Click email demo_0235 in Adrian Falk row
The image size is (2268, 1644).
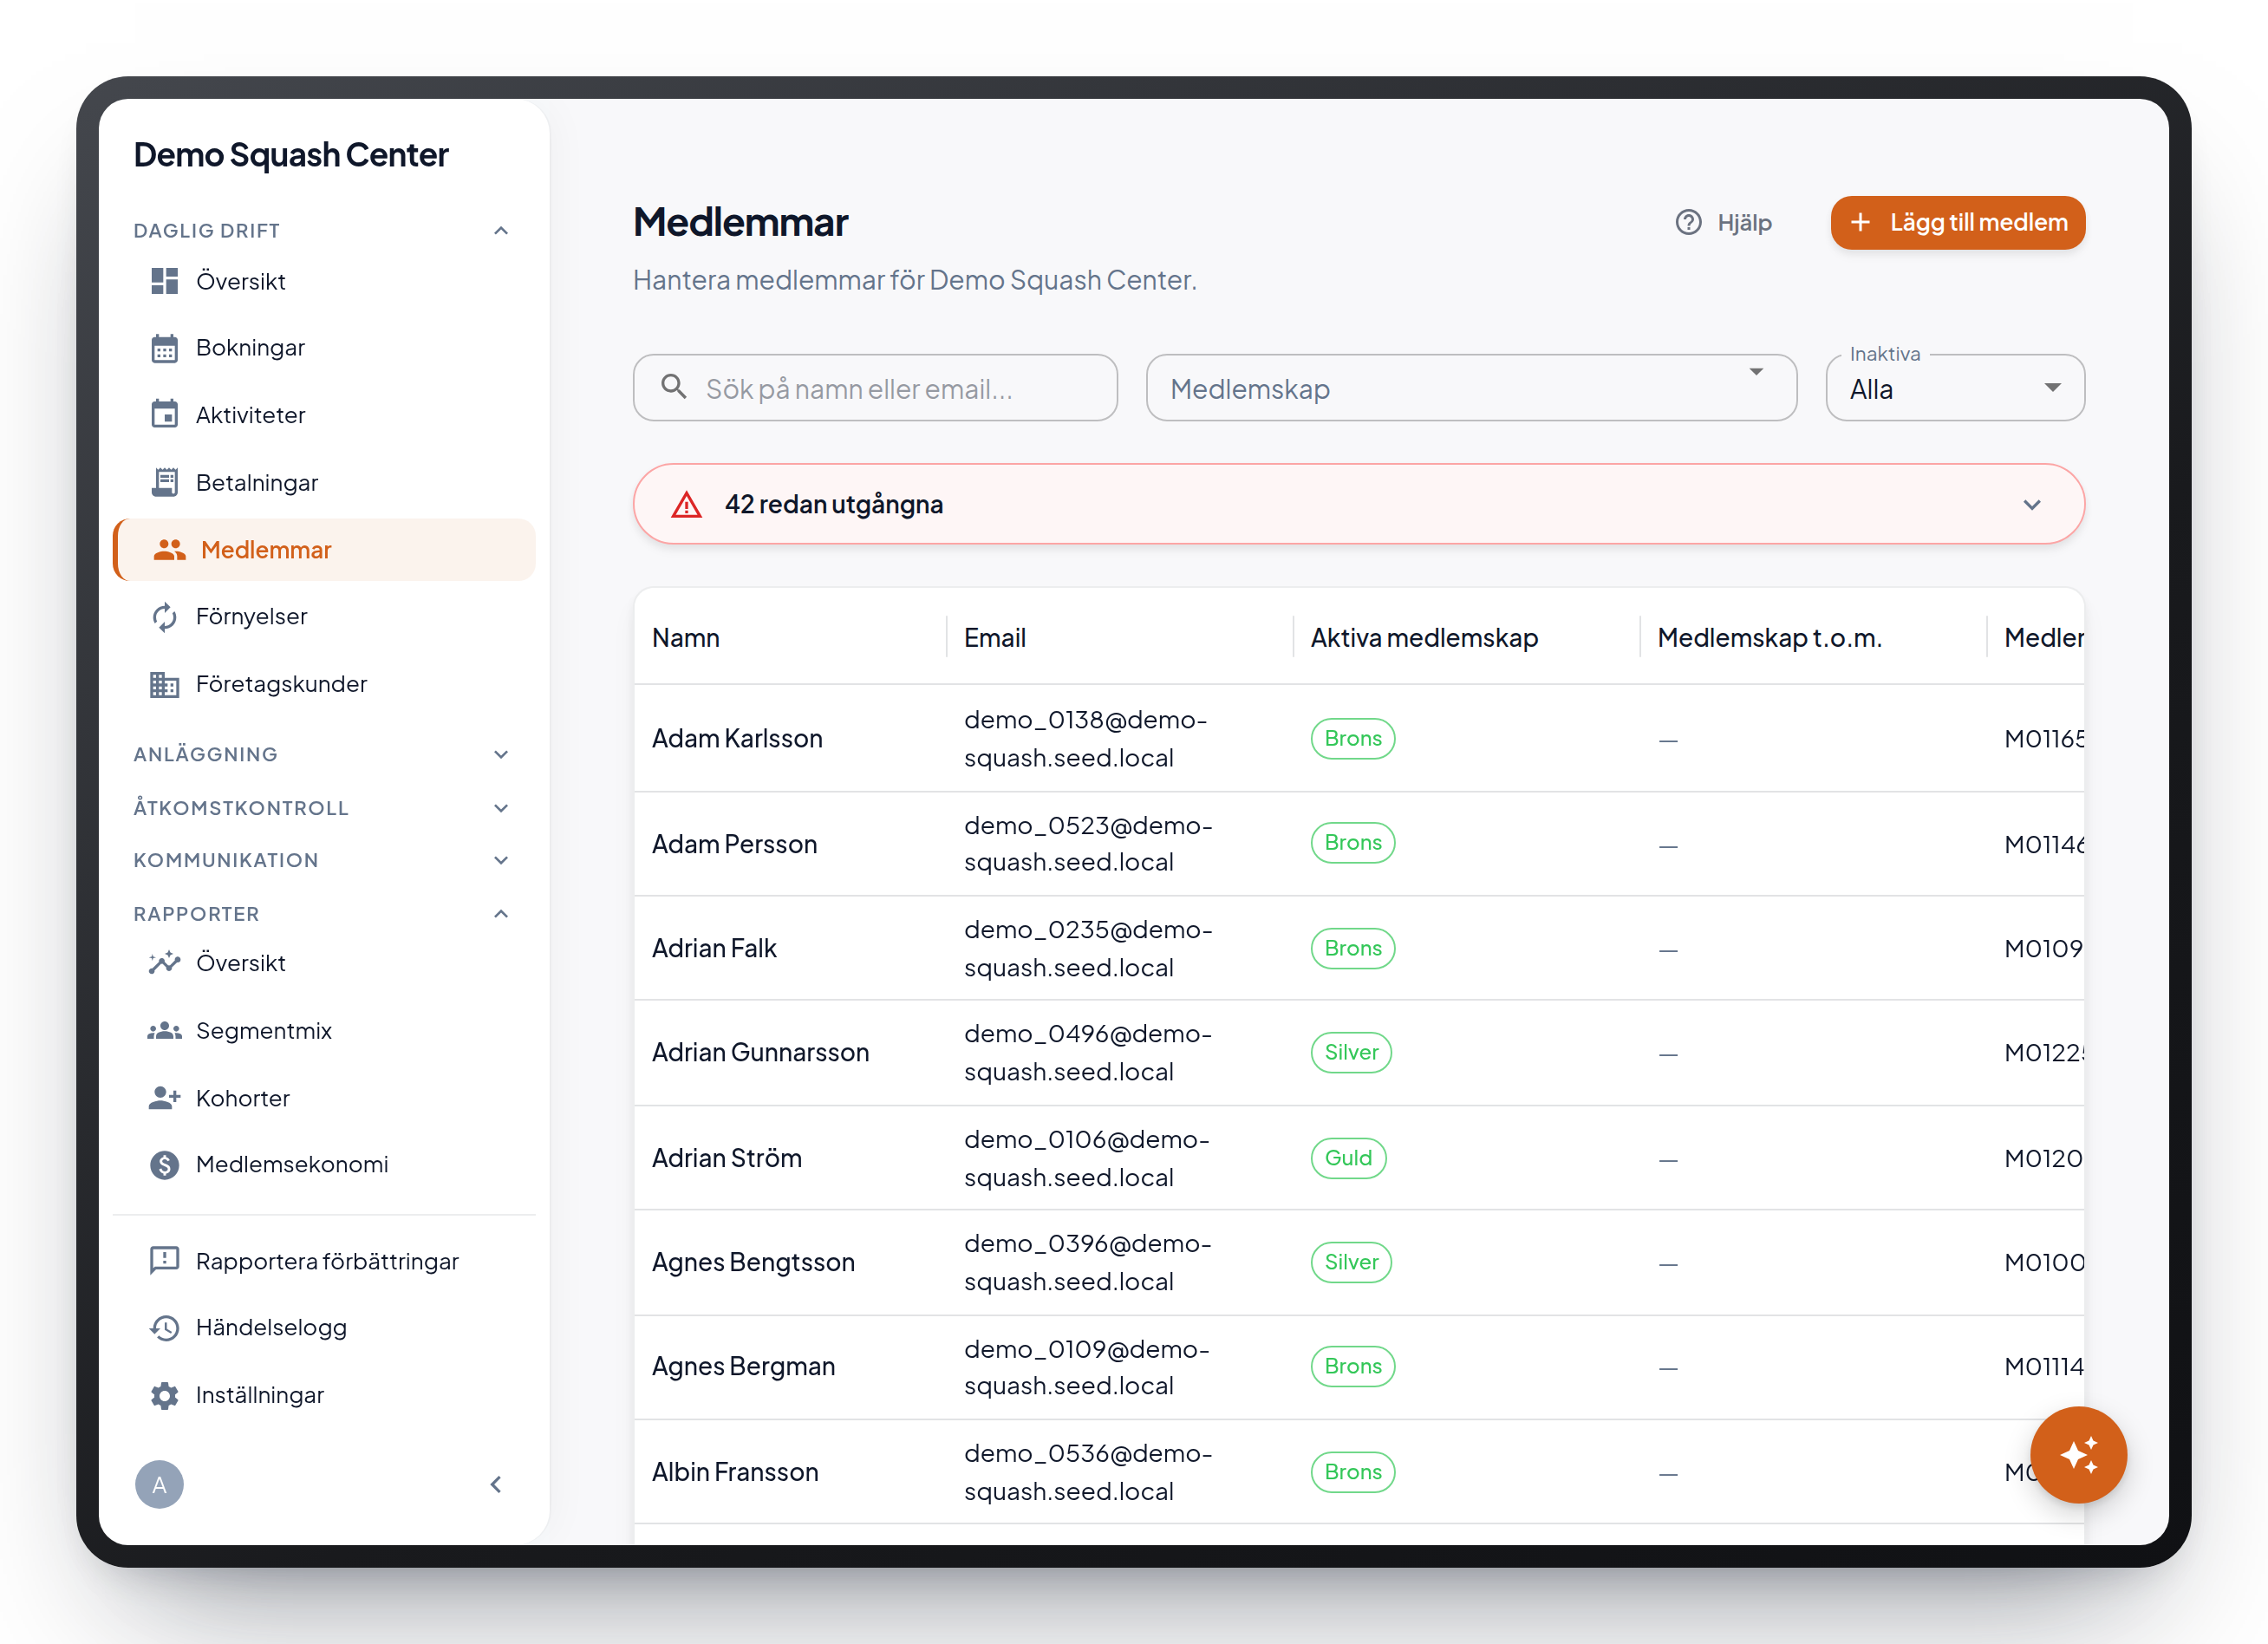[x=1088, y=948]
